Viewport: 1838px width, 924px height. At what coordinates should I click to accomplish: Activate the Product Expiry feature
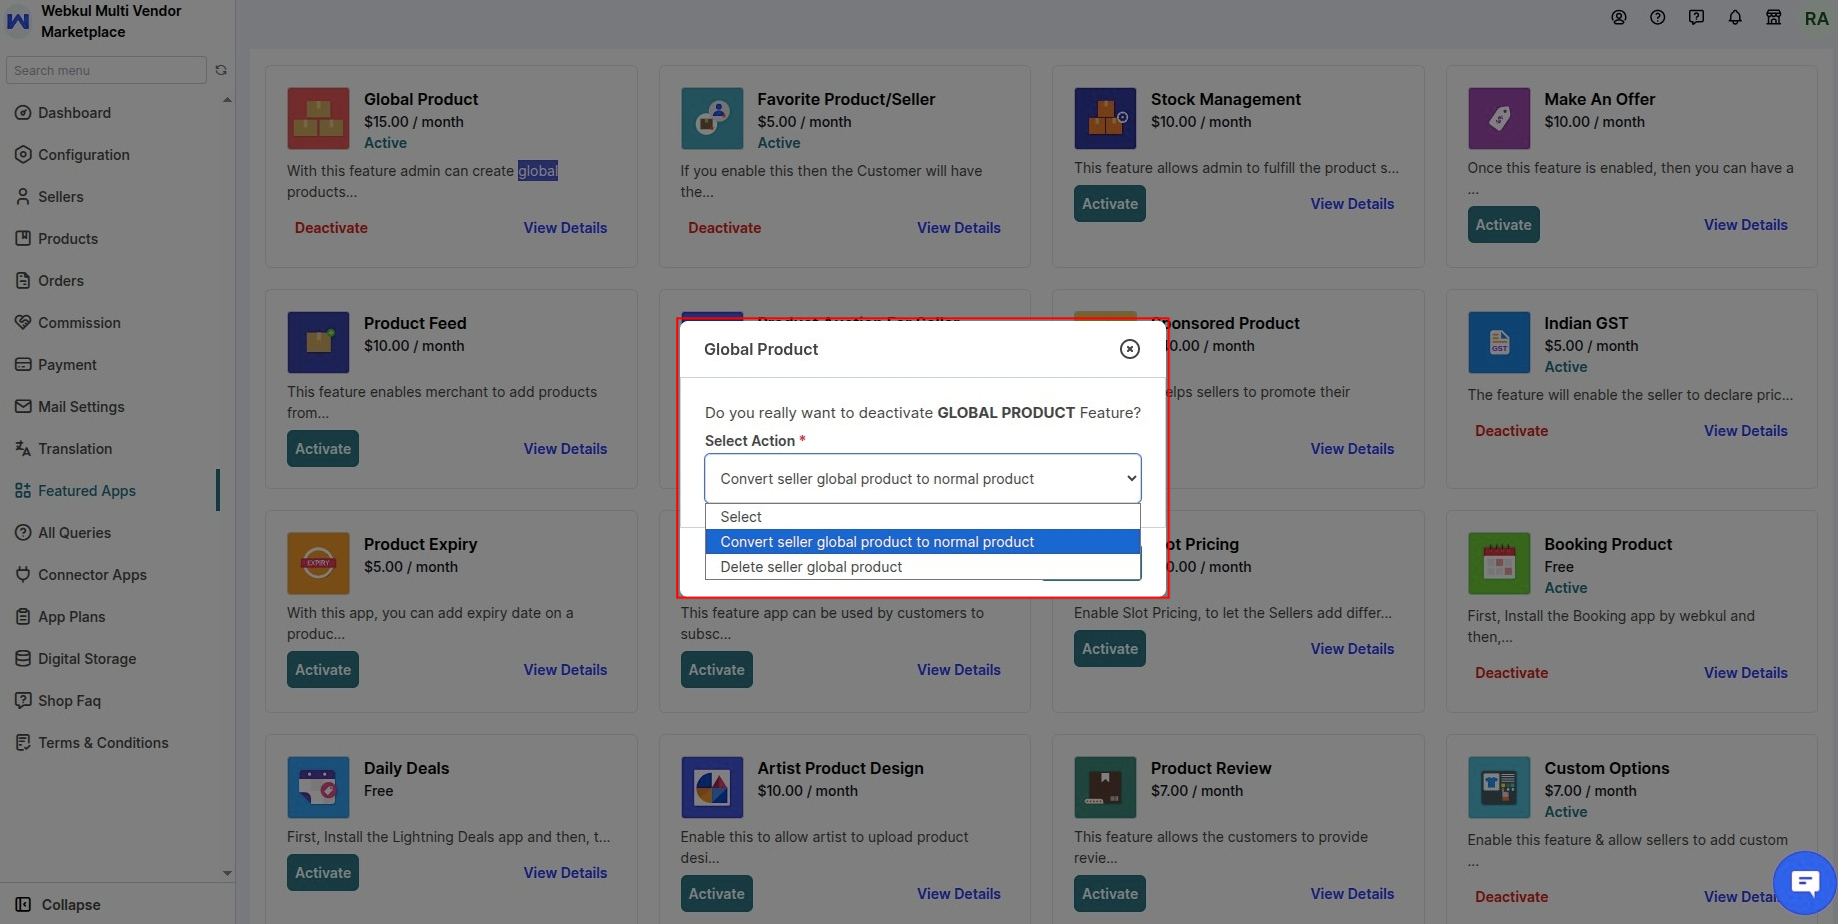point(323,670)
